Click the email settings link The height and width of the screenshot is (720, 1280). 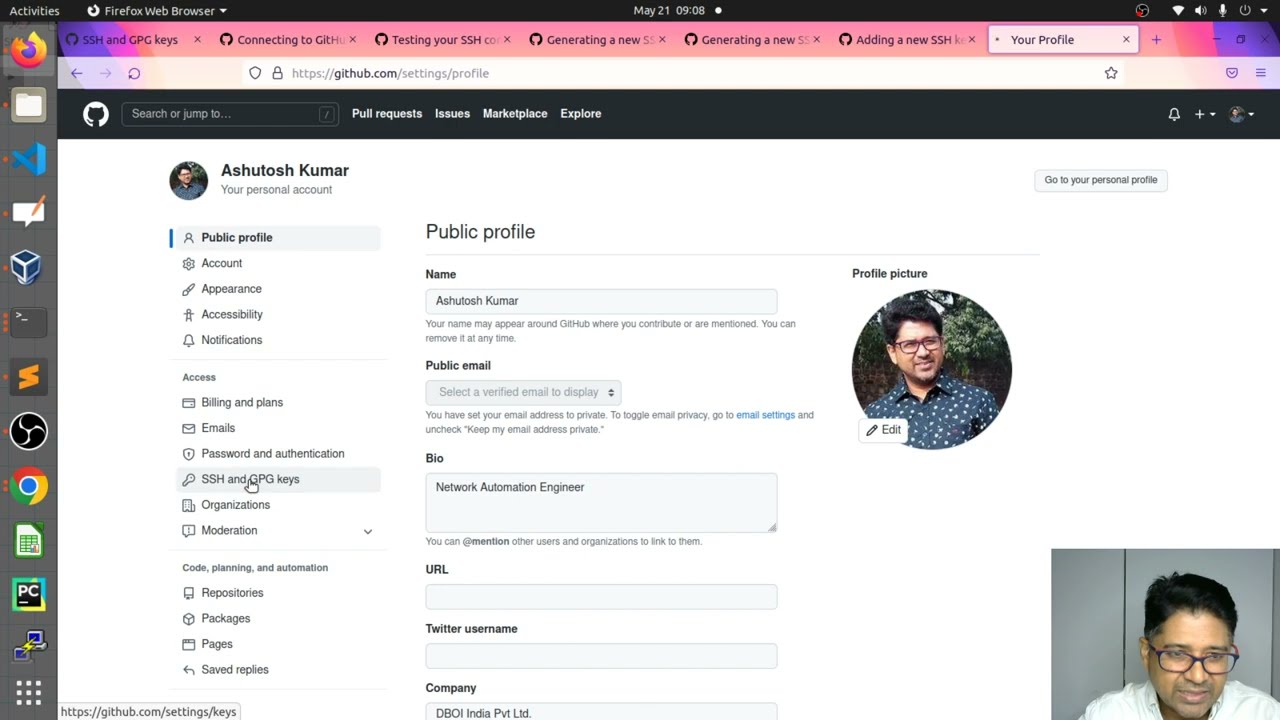(765, 415)
